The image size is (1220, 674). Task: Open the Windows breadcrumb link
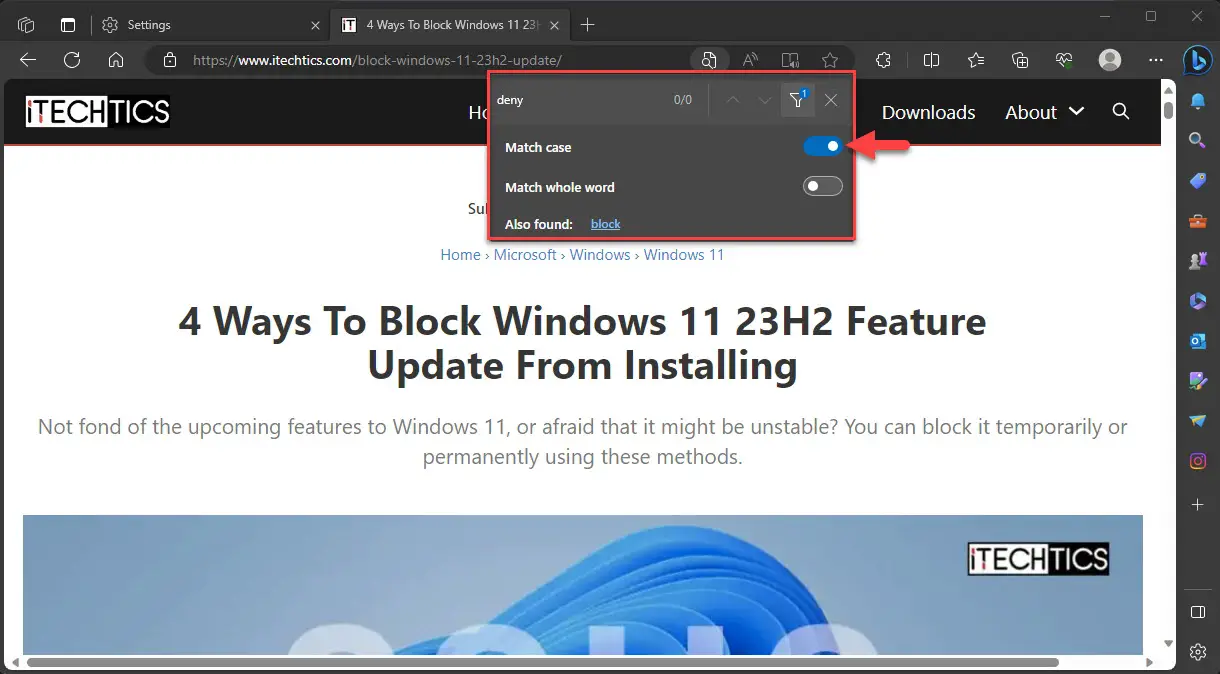(600, 255)
